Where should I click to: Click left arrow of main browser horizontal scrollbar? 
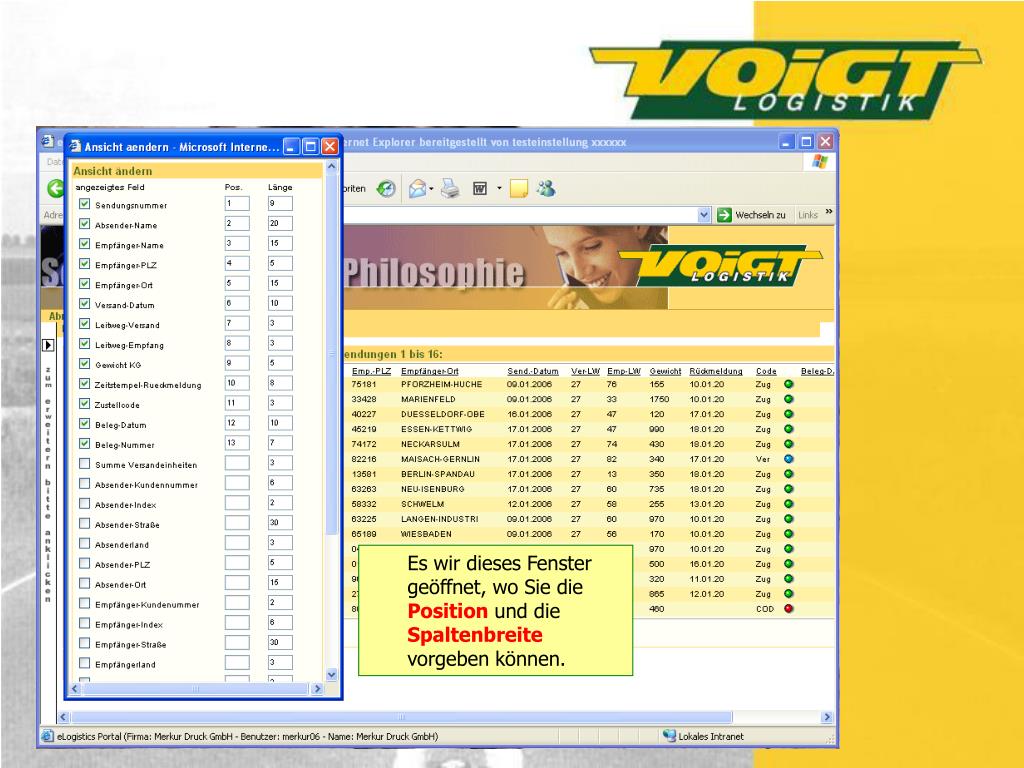pos(63,717)
